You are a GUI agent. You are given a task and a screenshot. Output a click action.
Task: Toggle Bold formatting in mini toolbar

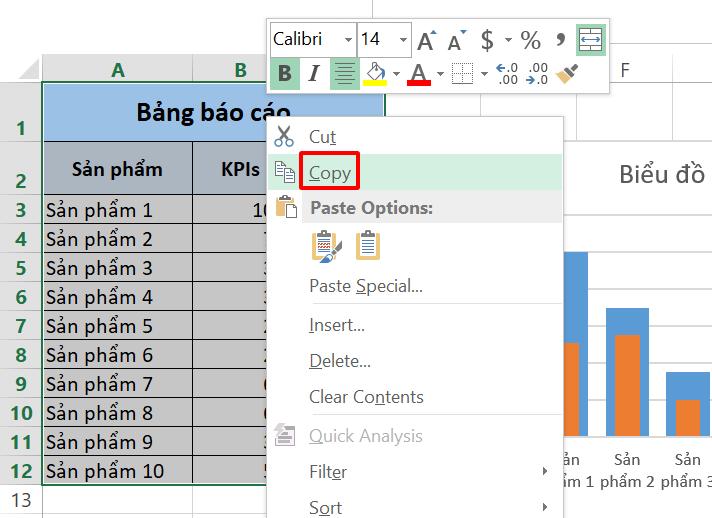pyautogui.click(x=285, y=73)
